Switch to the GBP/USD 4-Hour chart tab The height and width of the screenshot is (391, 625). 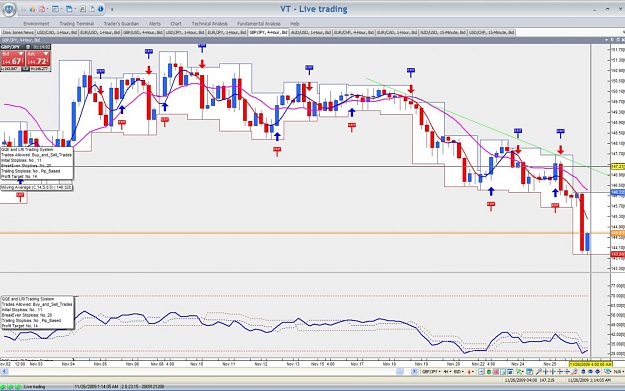click(142, 32)
